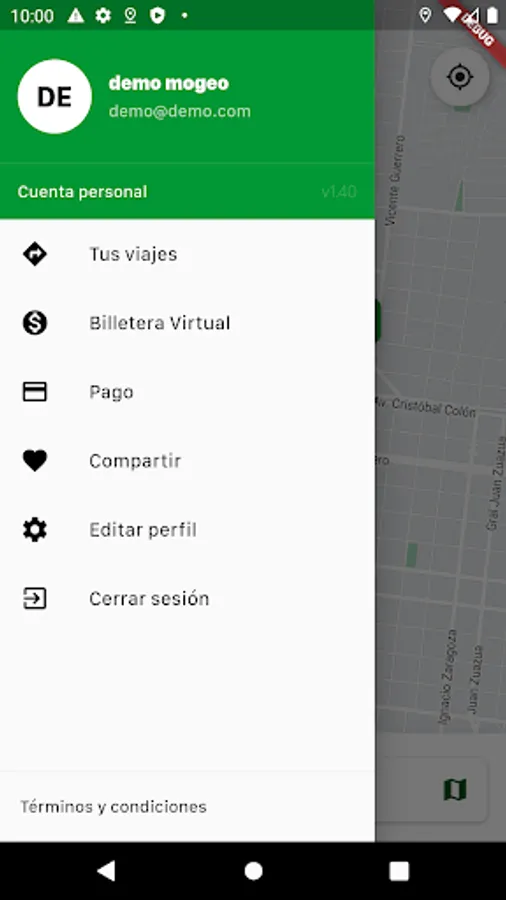Tap the Editar perfil gear icon
The image size is (506, 900).
[35, 529]
